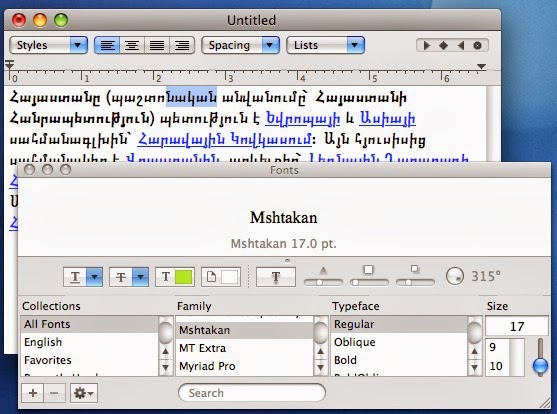Remove collection with the minus button
This screenshot has height=414, width=557.
[54, 393]
